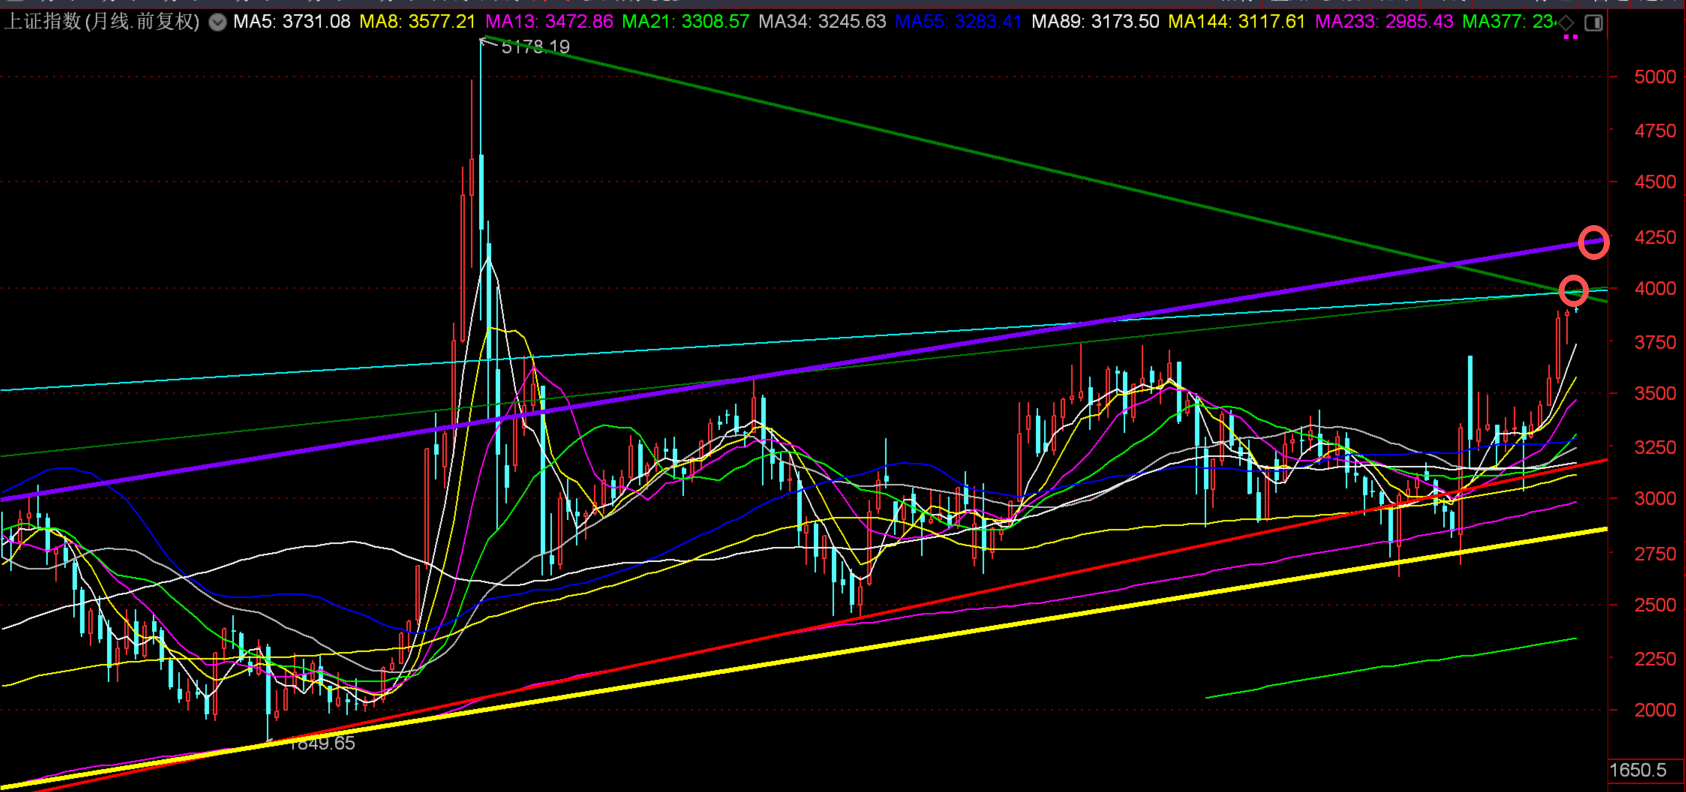Click the red circle near 4250
This screenshot has height=792, width=1686.
click(1594, 242)
